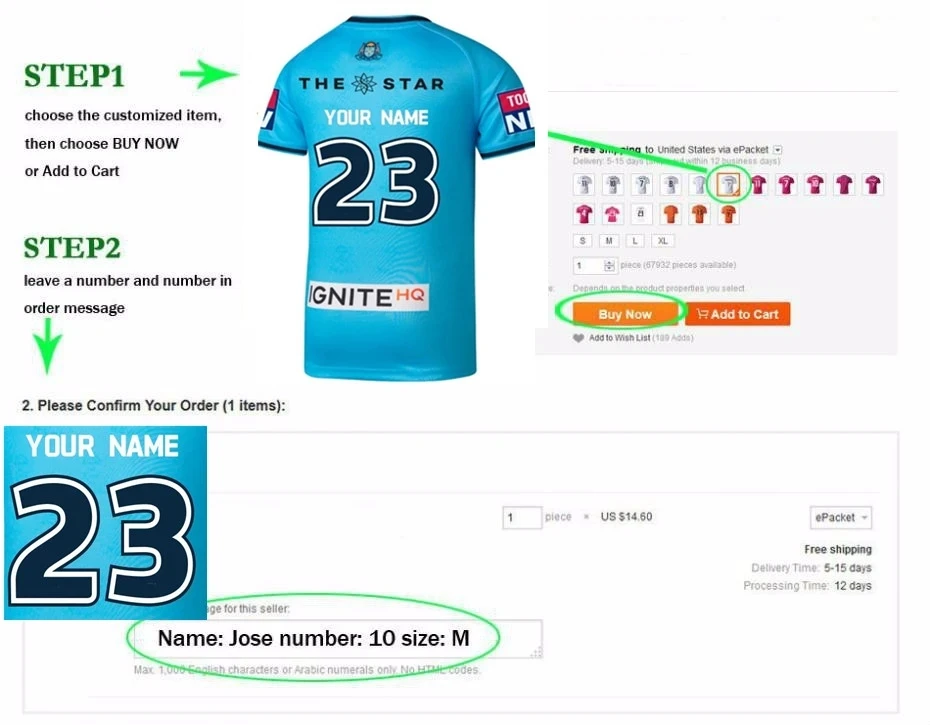Pick the first orange jersey thumbnail

coord(671,214)
